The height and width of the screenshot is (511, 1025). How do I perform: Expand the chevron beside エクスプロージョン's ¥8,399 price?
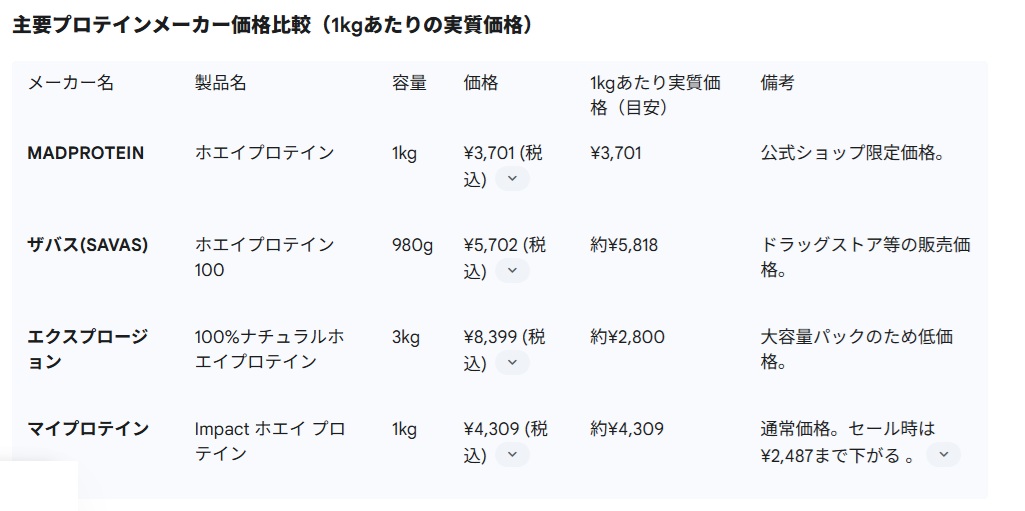[512, 363]
